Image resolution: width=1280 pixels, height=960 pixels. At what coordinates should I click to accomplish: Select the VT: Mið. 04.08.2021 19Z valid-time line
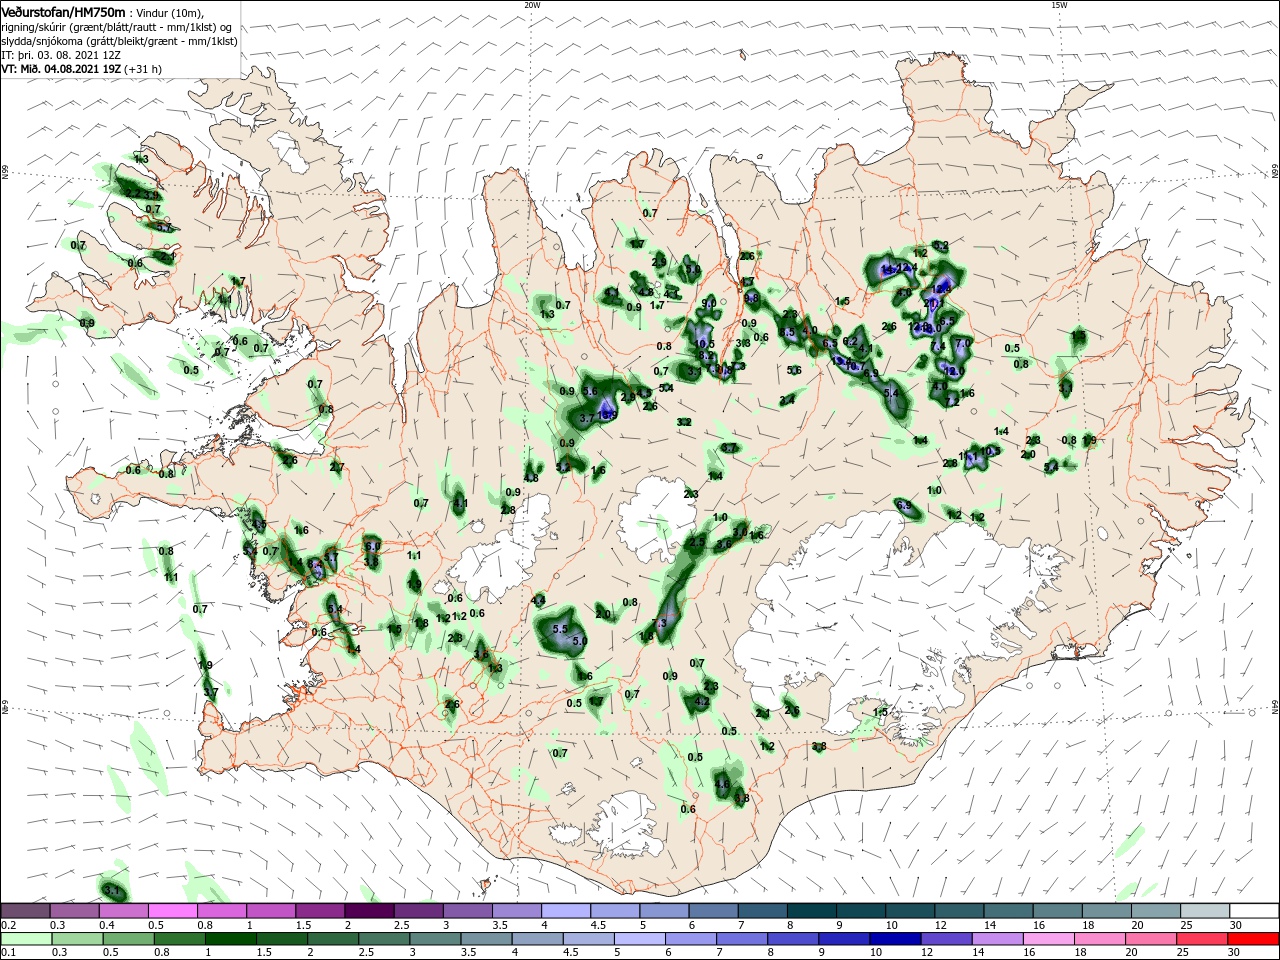click(x=82, y=69)
